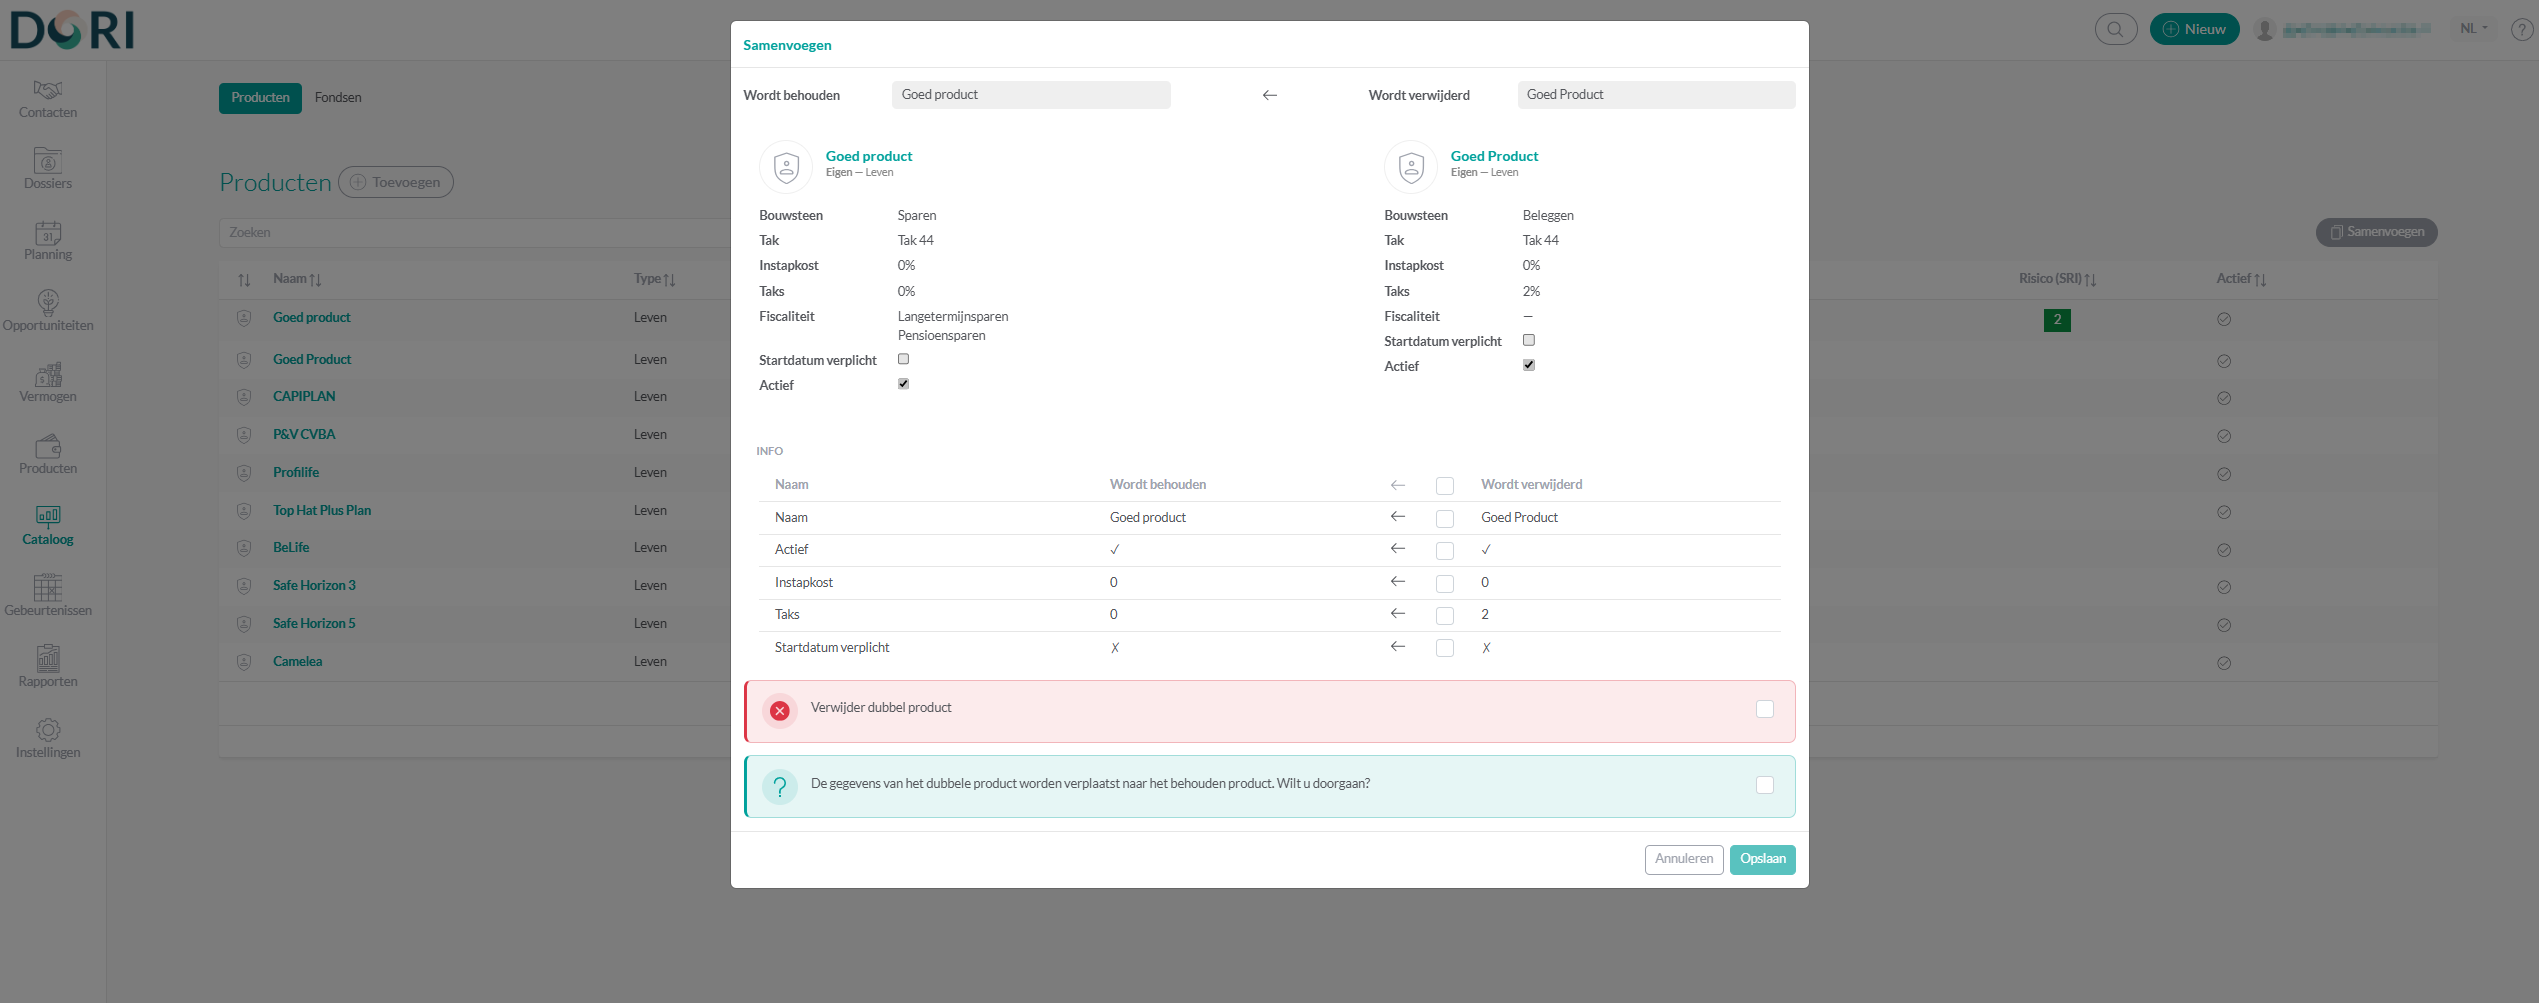2539x1003 pixels.
Task: Click the Opslaan button
Action: tap(1762, 859)
